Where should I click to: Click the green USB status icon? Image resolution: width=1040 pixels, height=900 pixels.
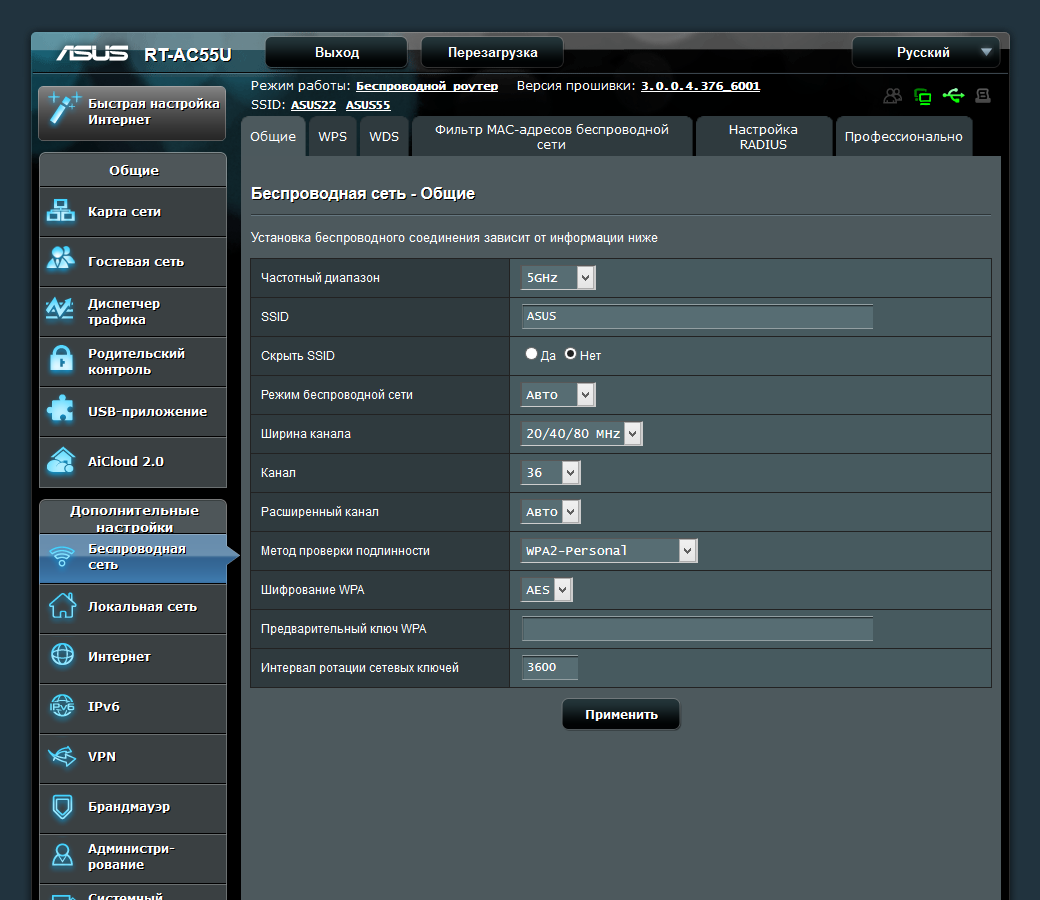(x=953, y=96)
